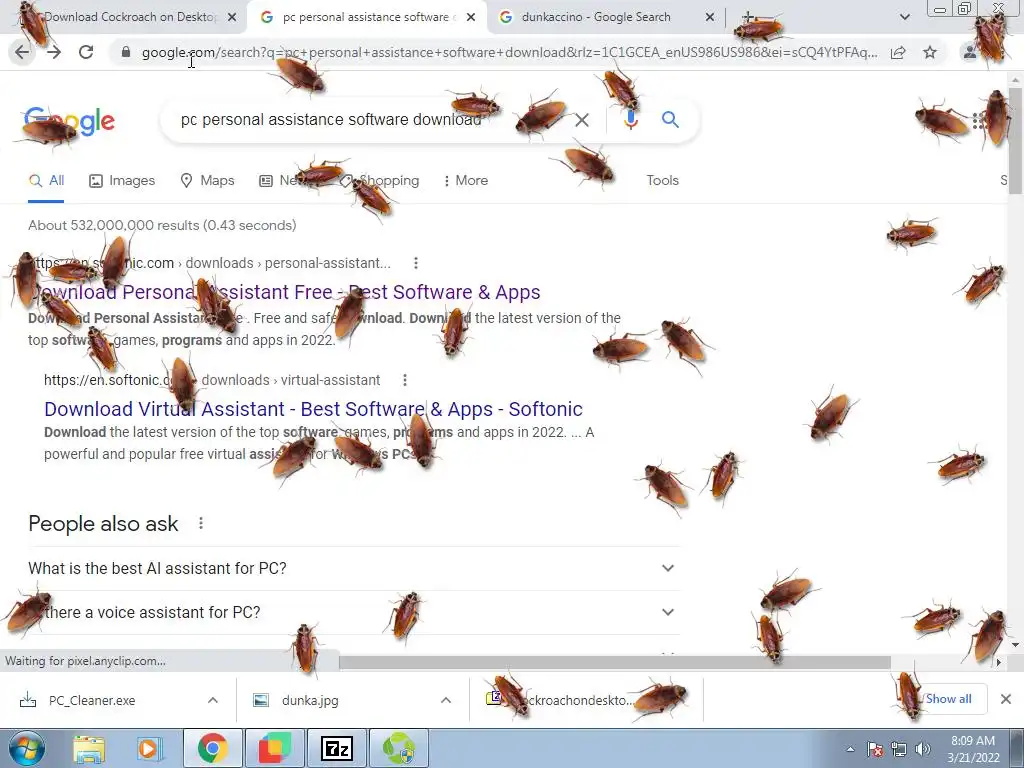Start voice search with microphone icon
Screen dimensions: 1024x768
click(x=630, y=120)
